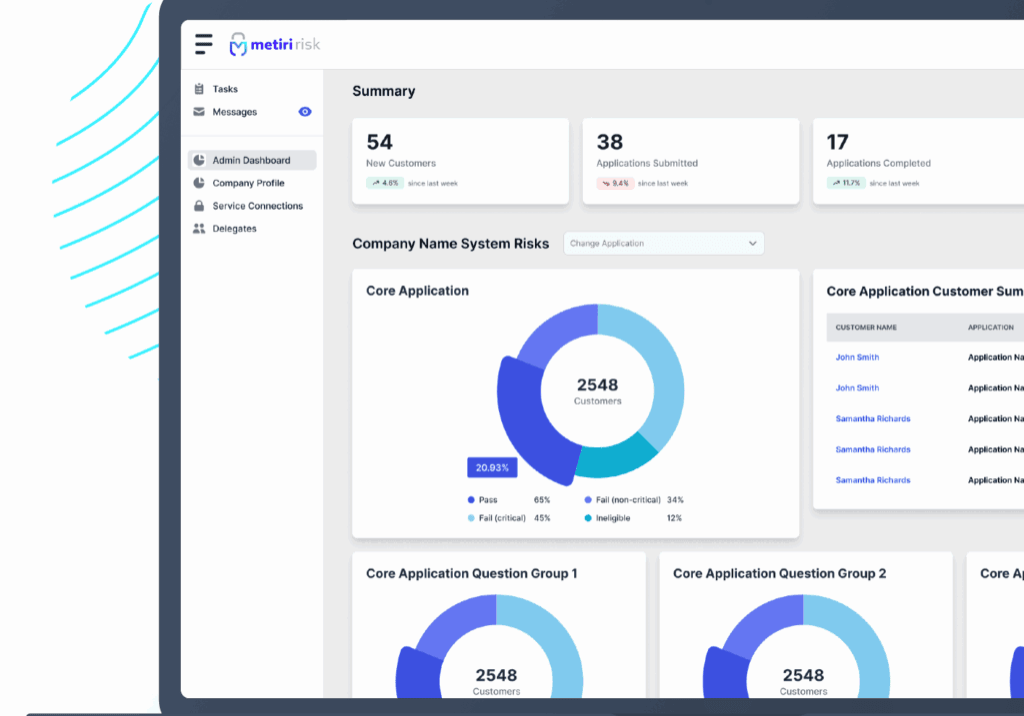Click the 4.6% upward trend badge
The width and height of the screenshot is (1024, 716).
(x=385, y=183)
